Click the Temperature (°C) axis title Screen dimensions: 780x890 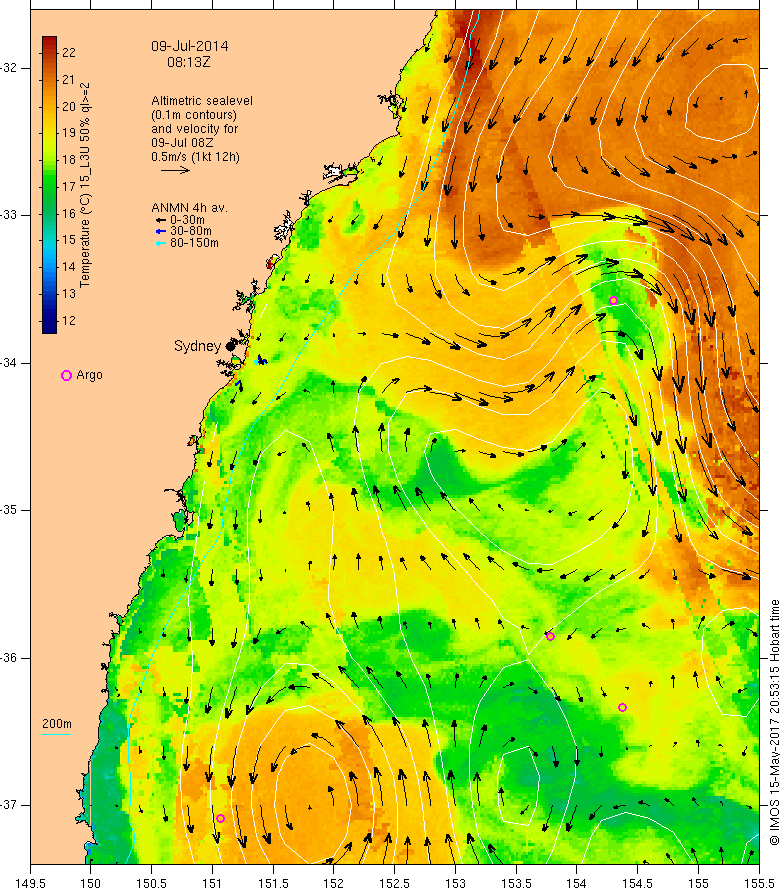tap(85, 185)
